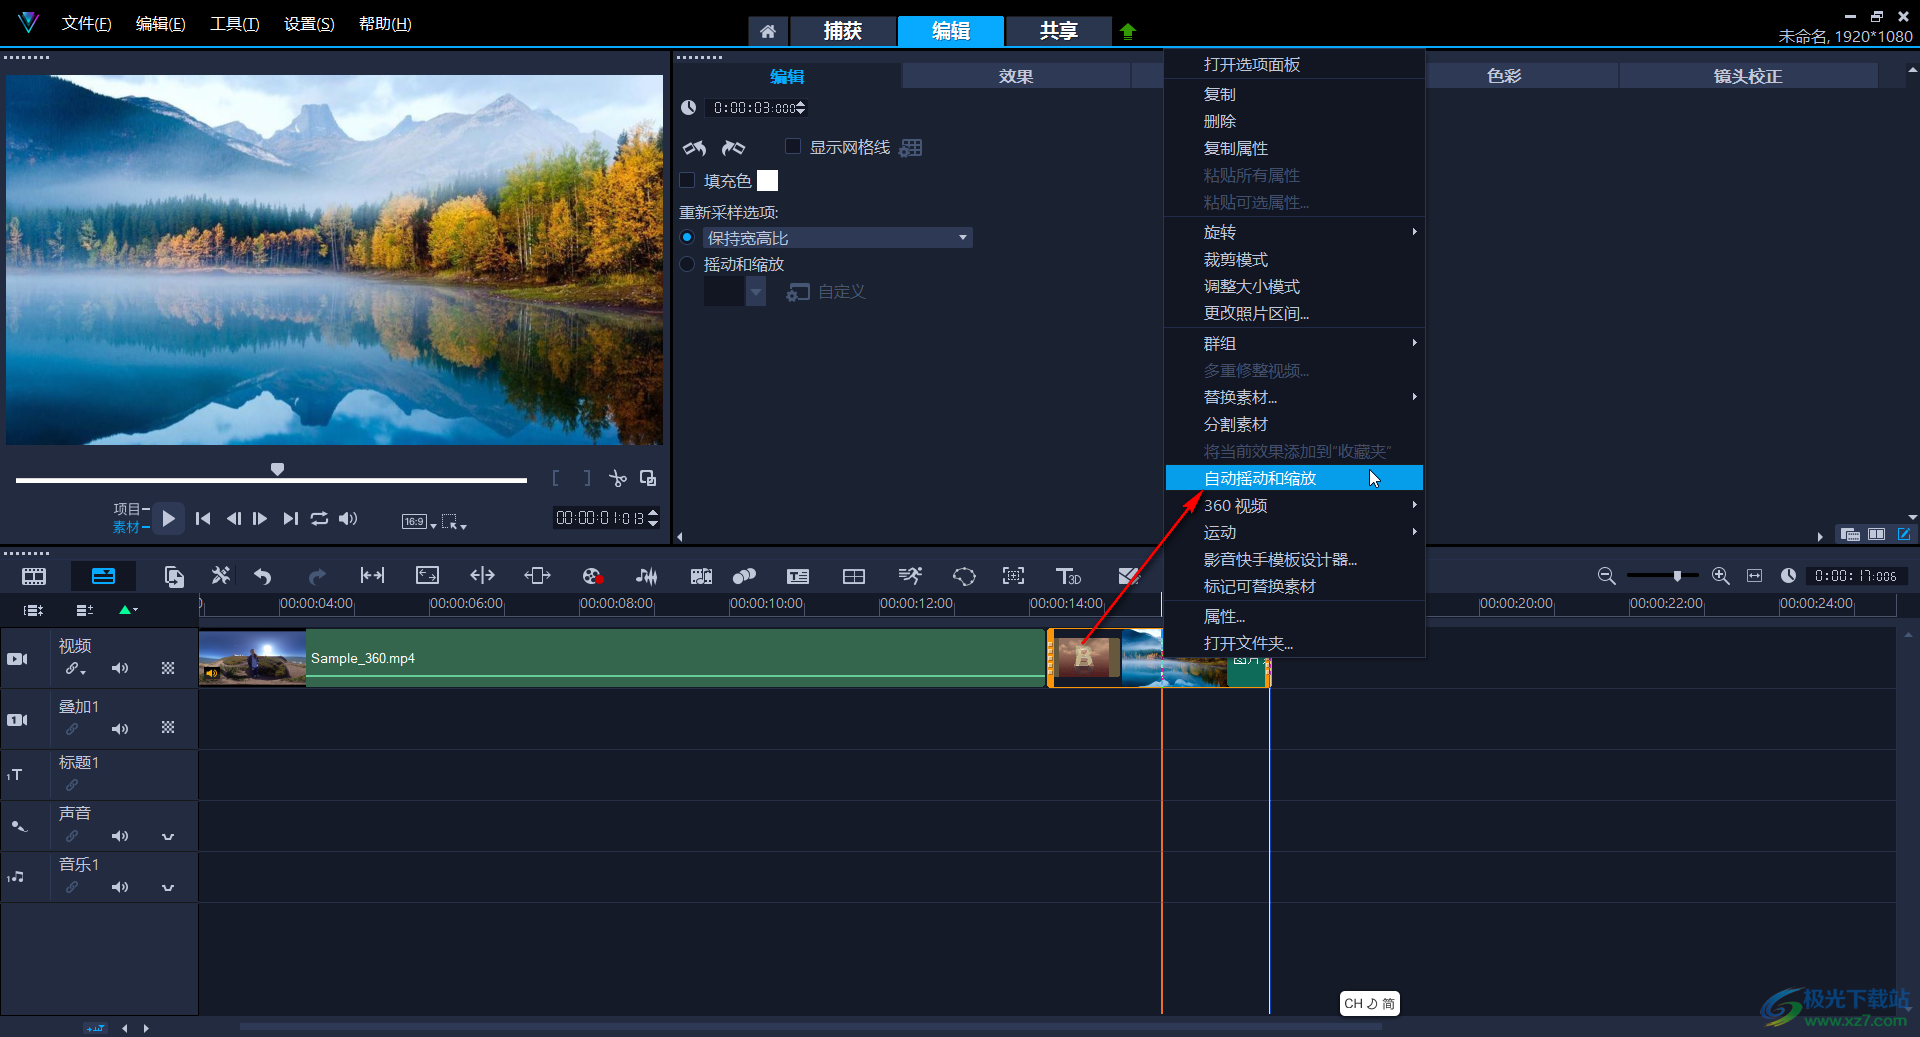The height and width of the screenshot is (1037, 1920).
Task: Switch to the 捕获 tab
Action: pyautogui.click(x=842, y=31)
